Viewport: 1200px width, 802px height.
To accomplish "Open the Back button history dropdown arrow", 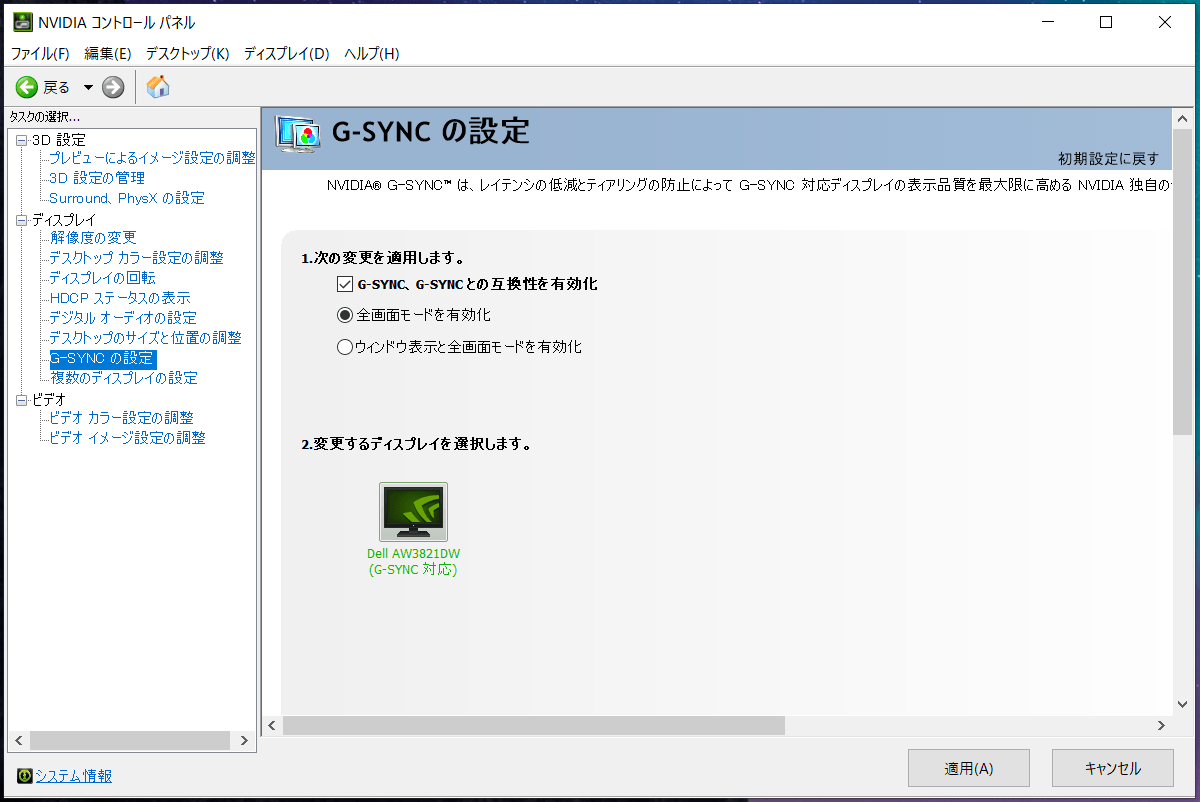I will pyautogui.click(x=88, y=87).
